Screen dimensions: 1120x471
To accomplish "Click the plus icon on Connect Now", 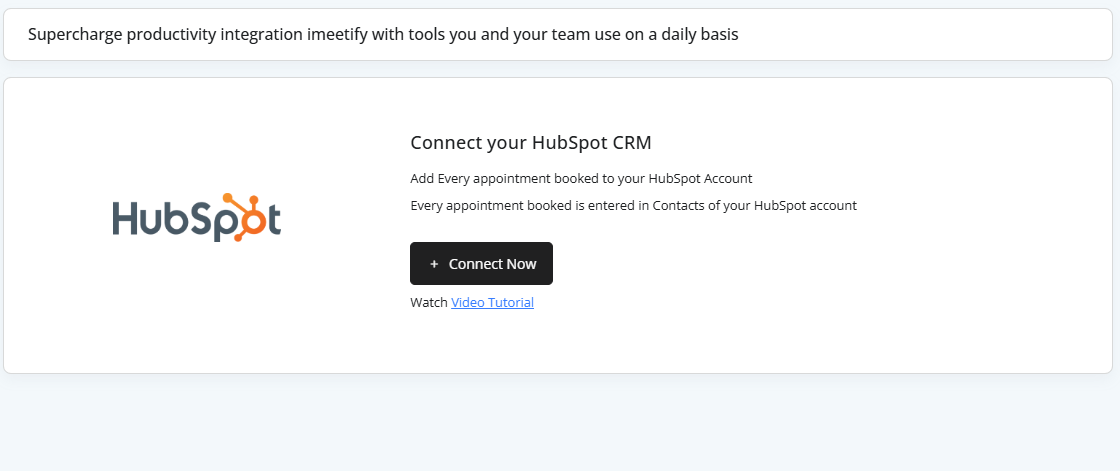I will 434,264.
